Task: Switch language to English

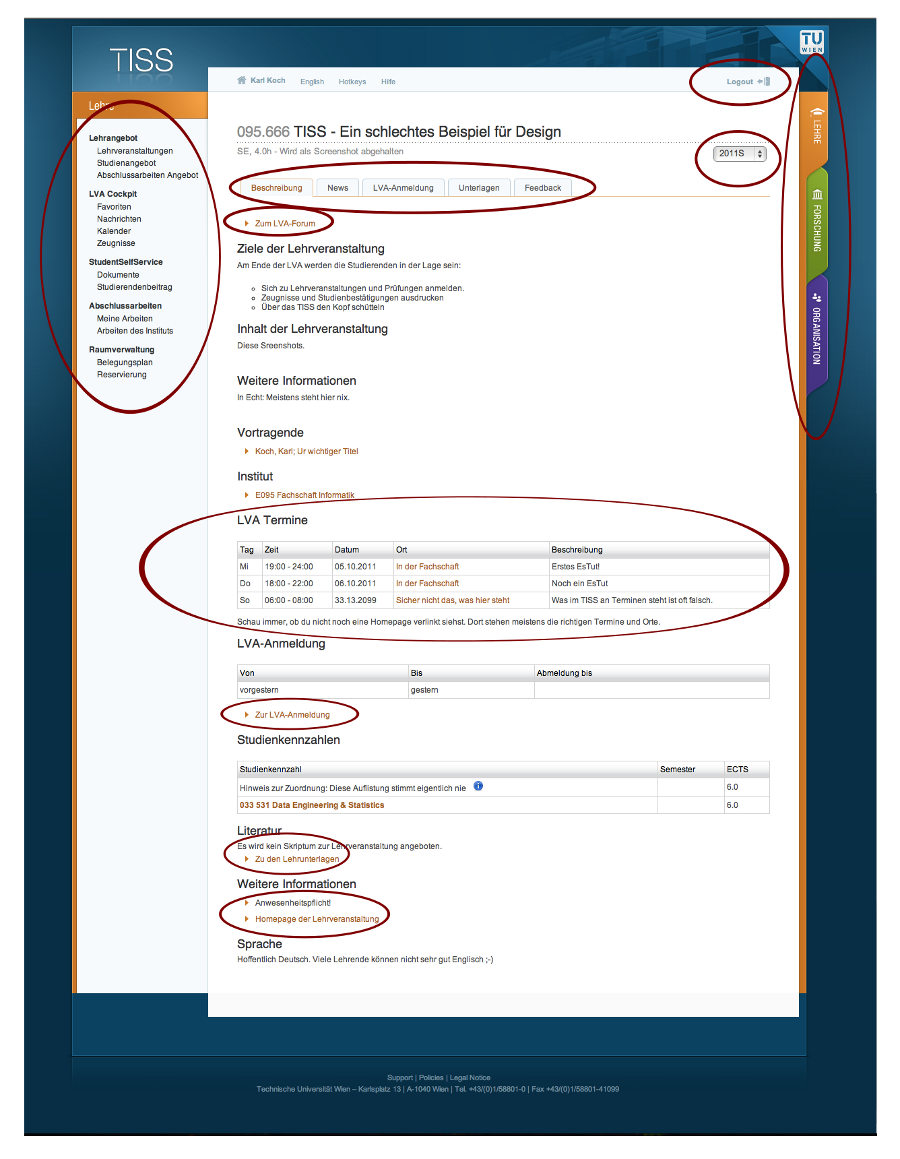Action: tap(312, 82)
